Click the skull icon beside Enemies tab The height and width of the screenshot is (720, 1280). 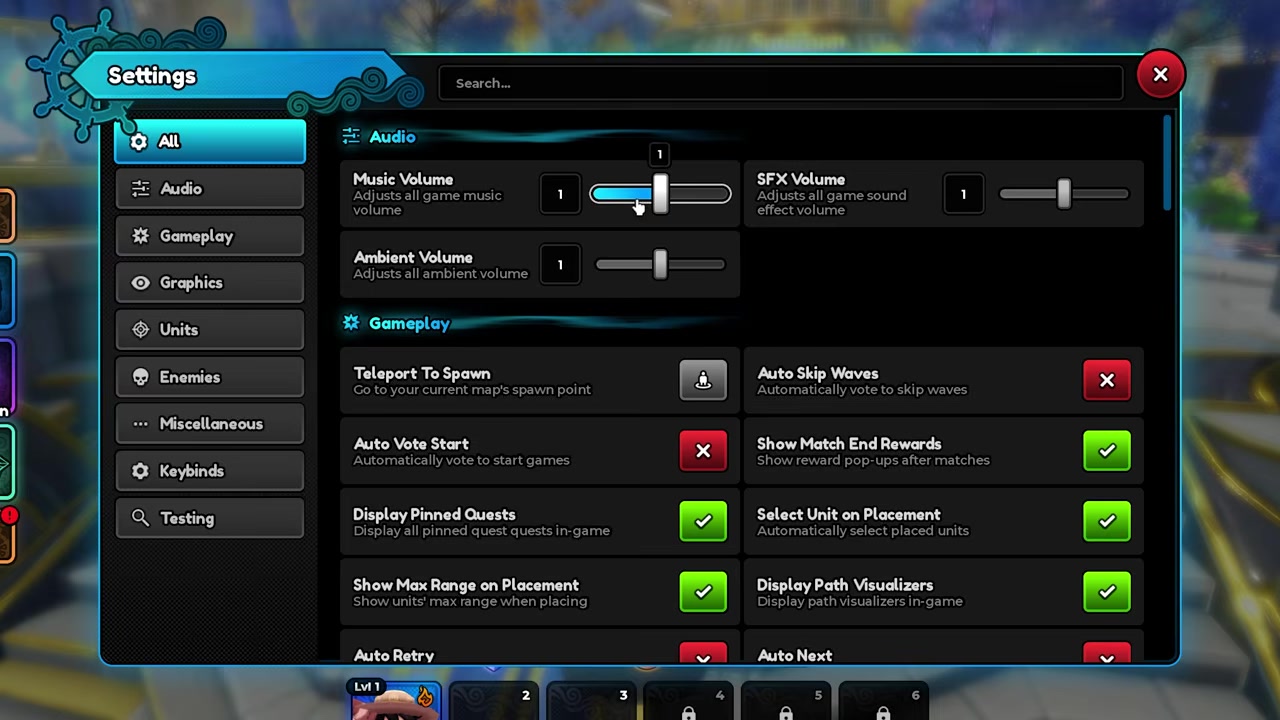point(140,377)
